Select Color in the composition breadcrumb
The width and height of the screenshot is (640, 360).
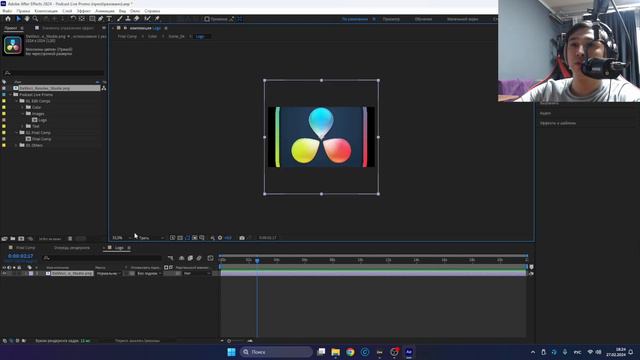[x=152, y=36]
